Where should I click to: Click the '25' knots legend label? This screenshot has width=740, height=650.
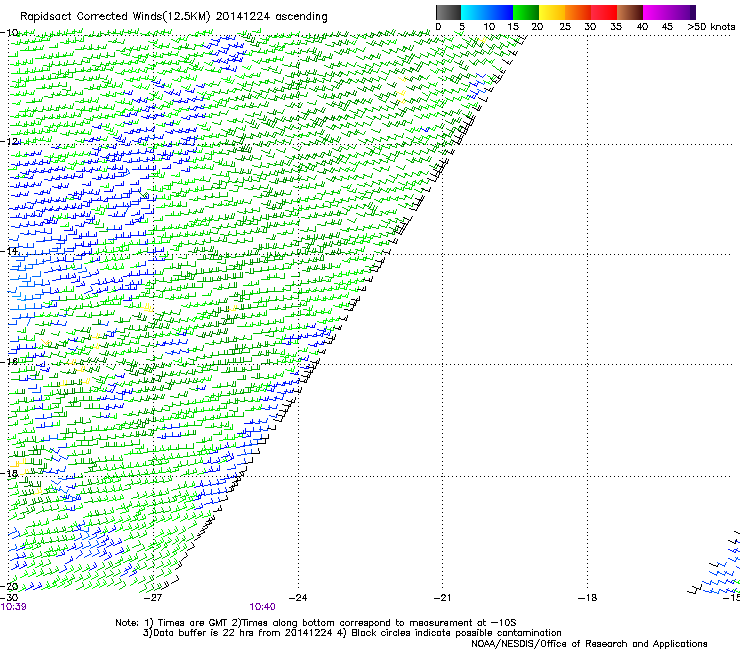coord(565,27)
